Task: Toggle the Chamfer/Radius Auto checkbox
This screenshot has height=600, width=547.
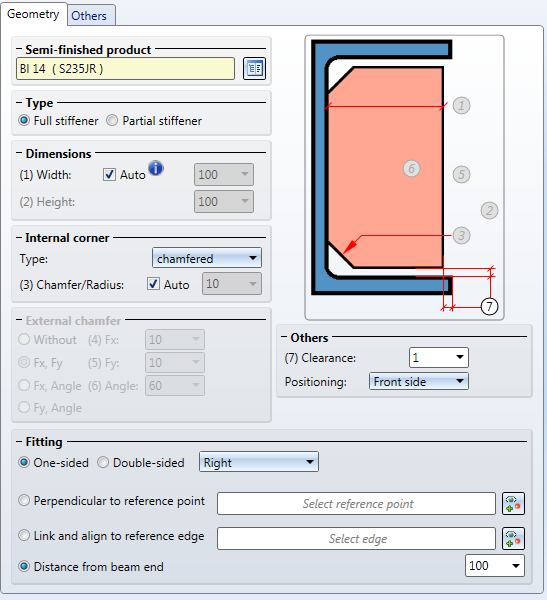Action: [x=153, y=284]
